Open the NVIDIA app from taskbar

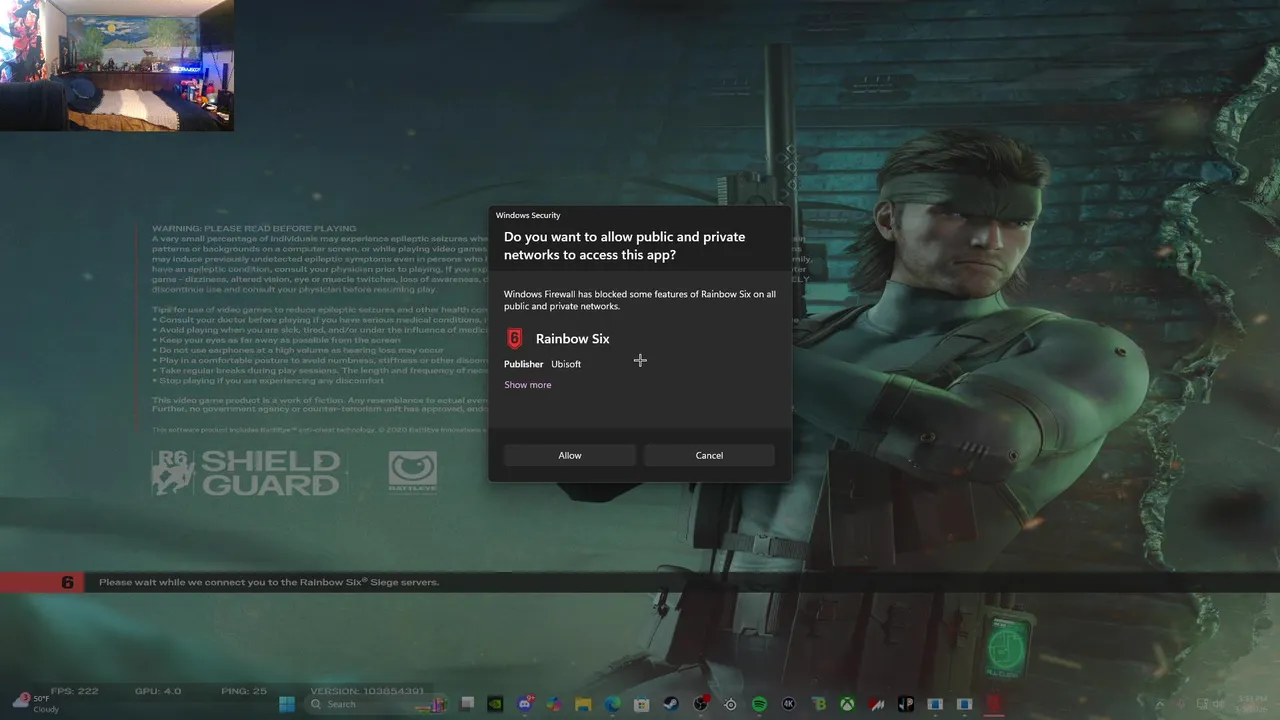pyautogui.click(x=495, y=704)
